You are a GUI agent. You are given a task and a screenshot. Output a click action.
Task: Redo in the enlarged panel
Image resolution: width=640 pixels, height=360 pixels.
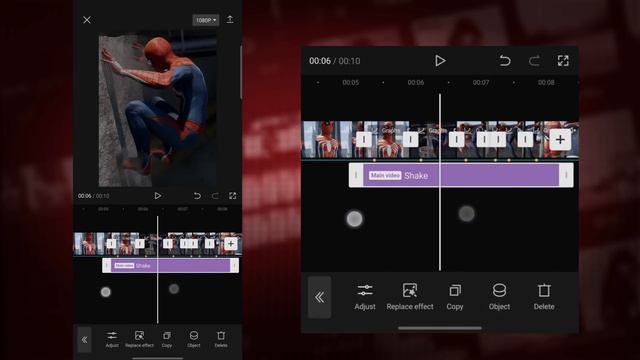tap(534, 61)
